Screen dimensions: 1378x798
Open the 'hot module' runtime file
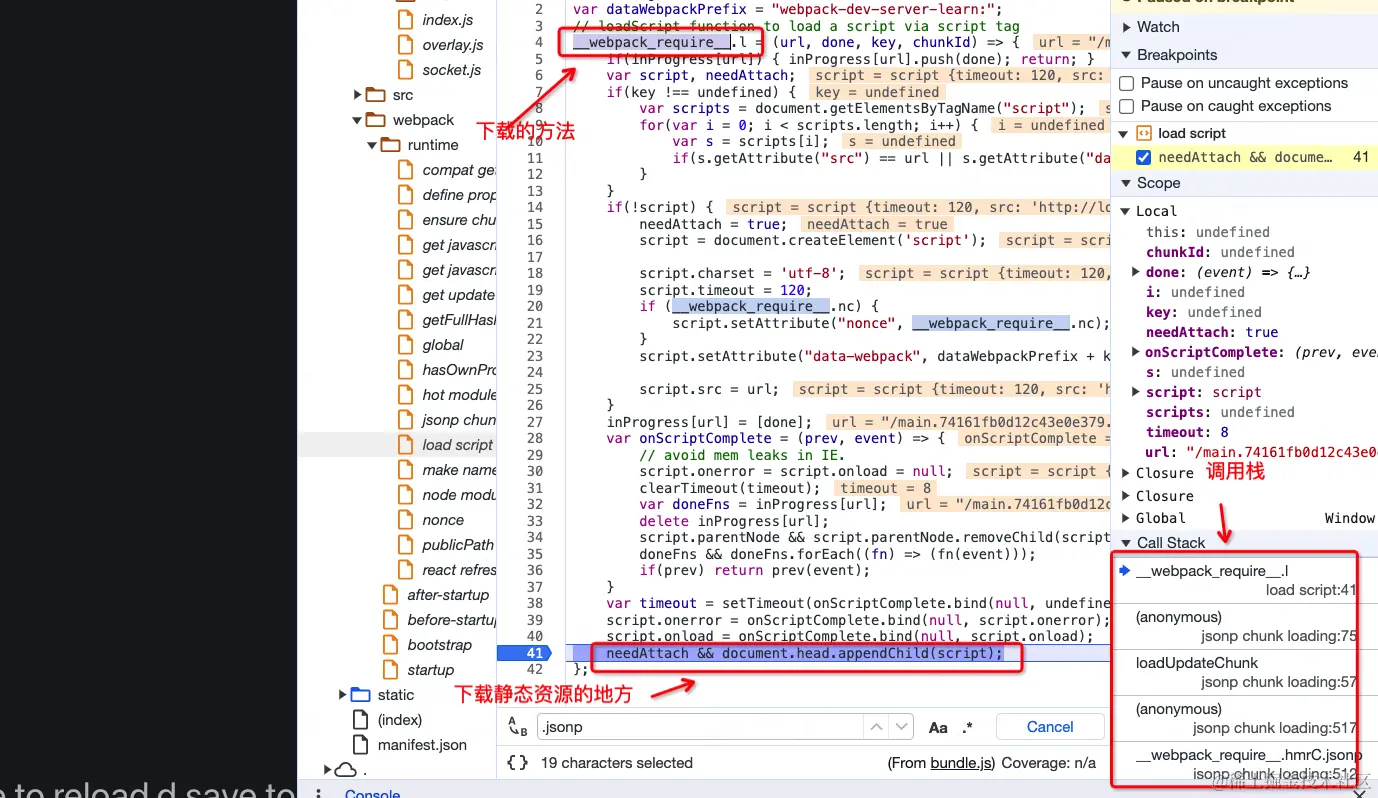click(x=459, y=394)
